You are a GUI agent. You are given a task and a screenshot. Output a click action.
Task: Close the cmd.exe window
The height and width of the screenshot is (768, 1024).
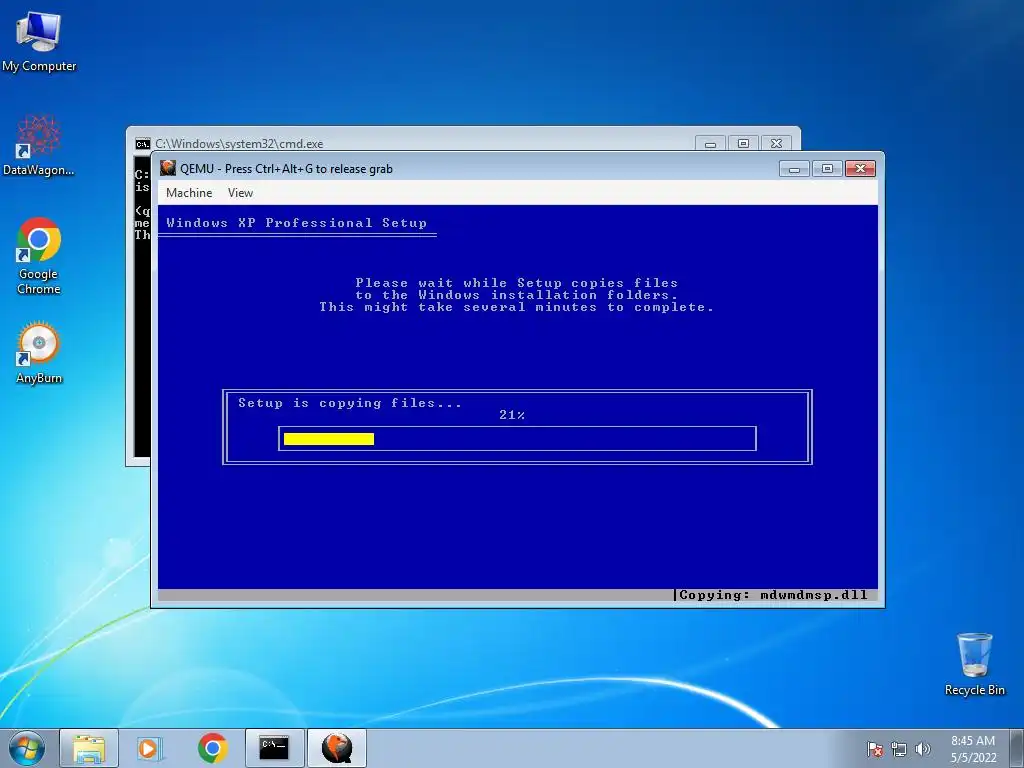pos(776,144)
